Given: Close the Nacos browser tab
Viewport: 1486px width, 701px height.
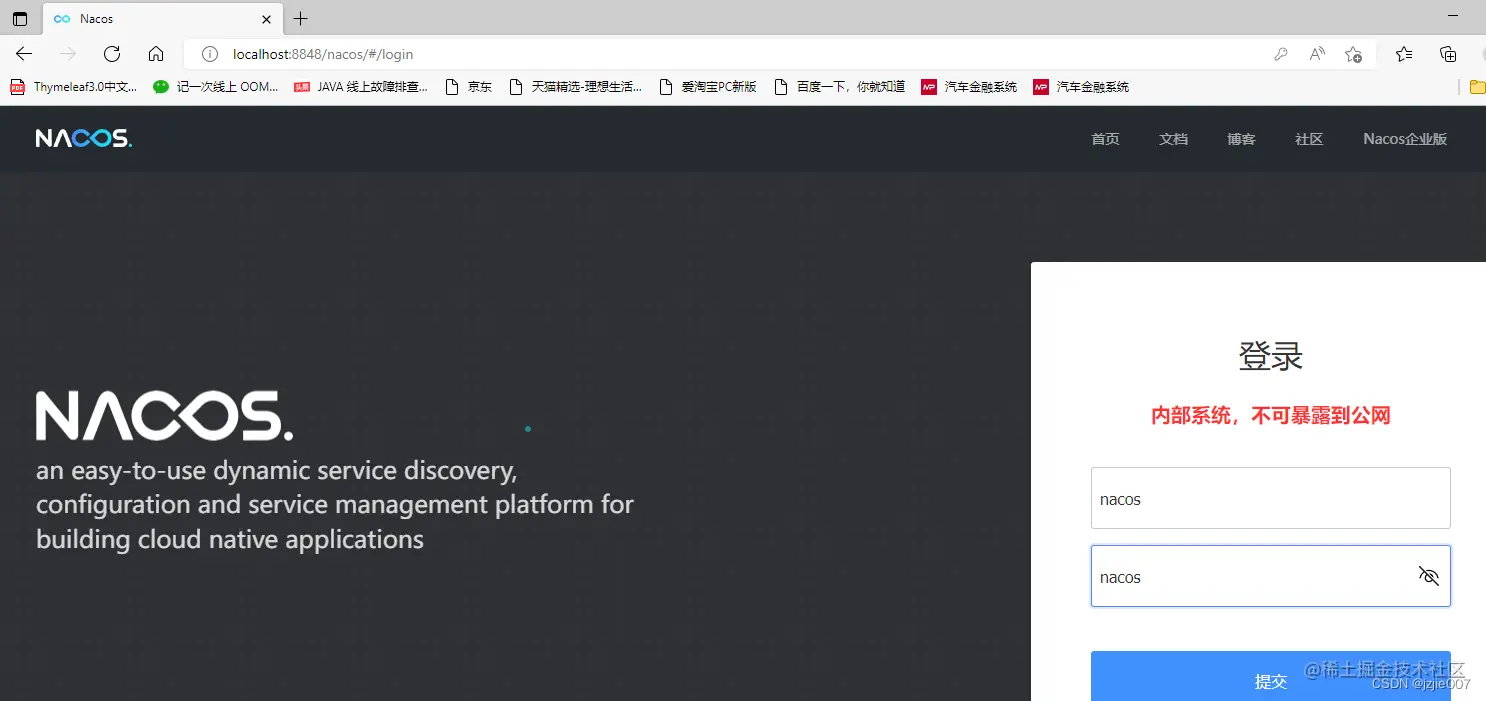Looking at the screenshot, I should tap(267, 19).
